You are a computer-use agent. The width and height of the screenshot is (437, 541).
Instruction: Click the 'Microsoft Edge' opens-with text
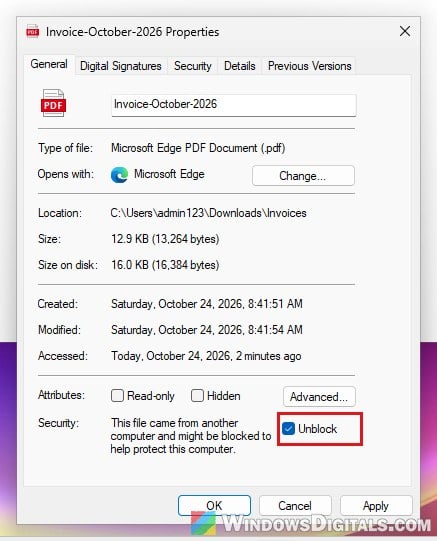coord(169,174)
